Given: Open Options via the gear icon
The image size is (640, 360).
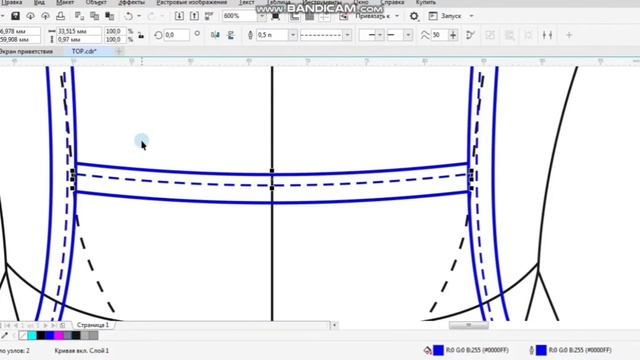Looking at the screenshot, I should (x=414, y=16).
